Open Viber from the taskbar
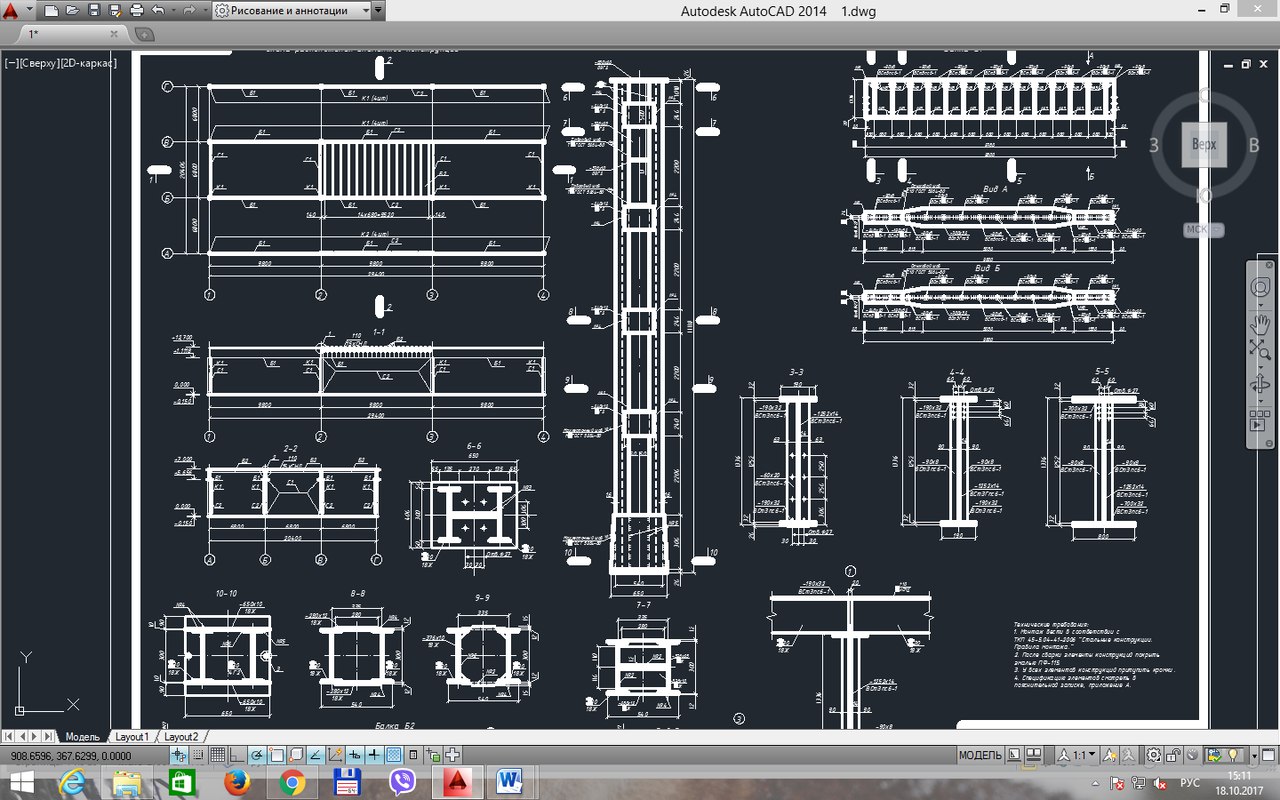1280x800 pixels. pos(402,782)
